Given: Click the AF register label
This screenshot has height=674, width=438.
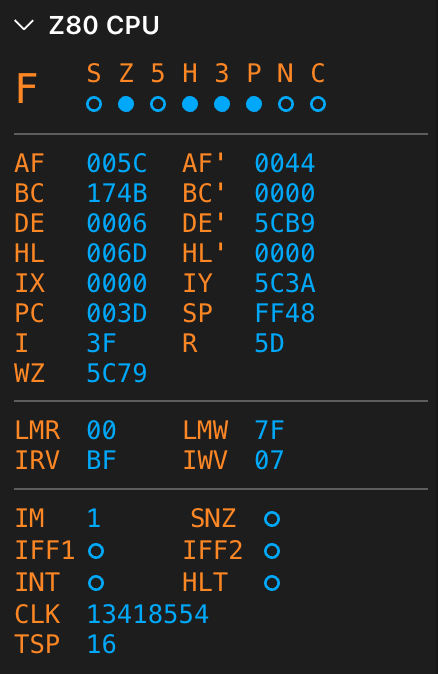Looking at the screenshot, I should pyautogui.click(x=29, y=163).
